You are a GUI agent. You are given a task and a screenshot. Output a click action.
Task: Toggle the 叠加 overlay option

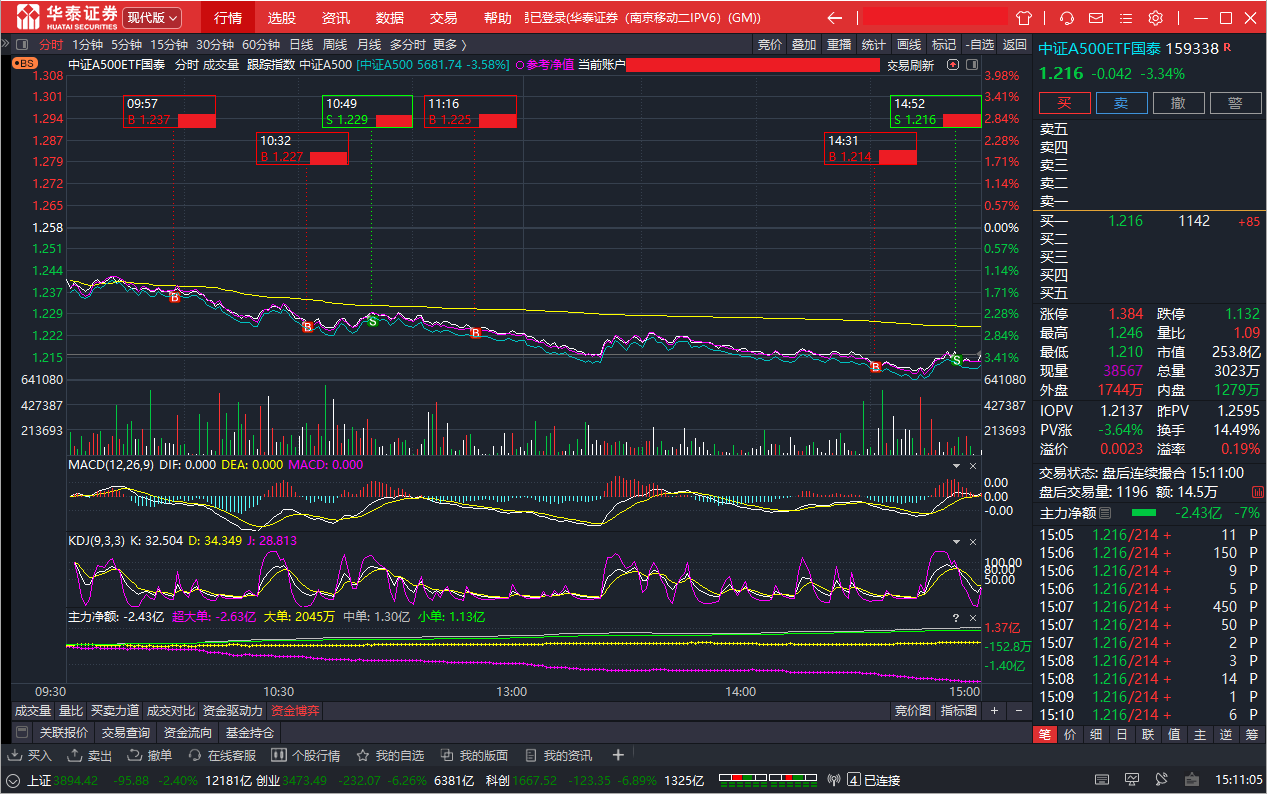pyautogui.click(x=804, y=44)
